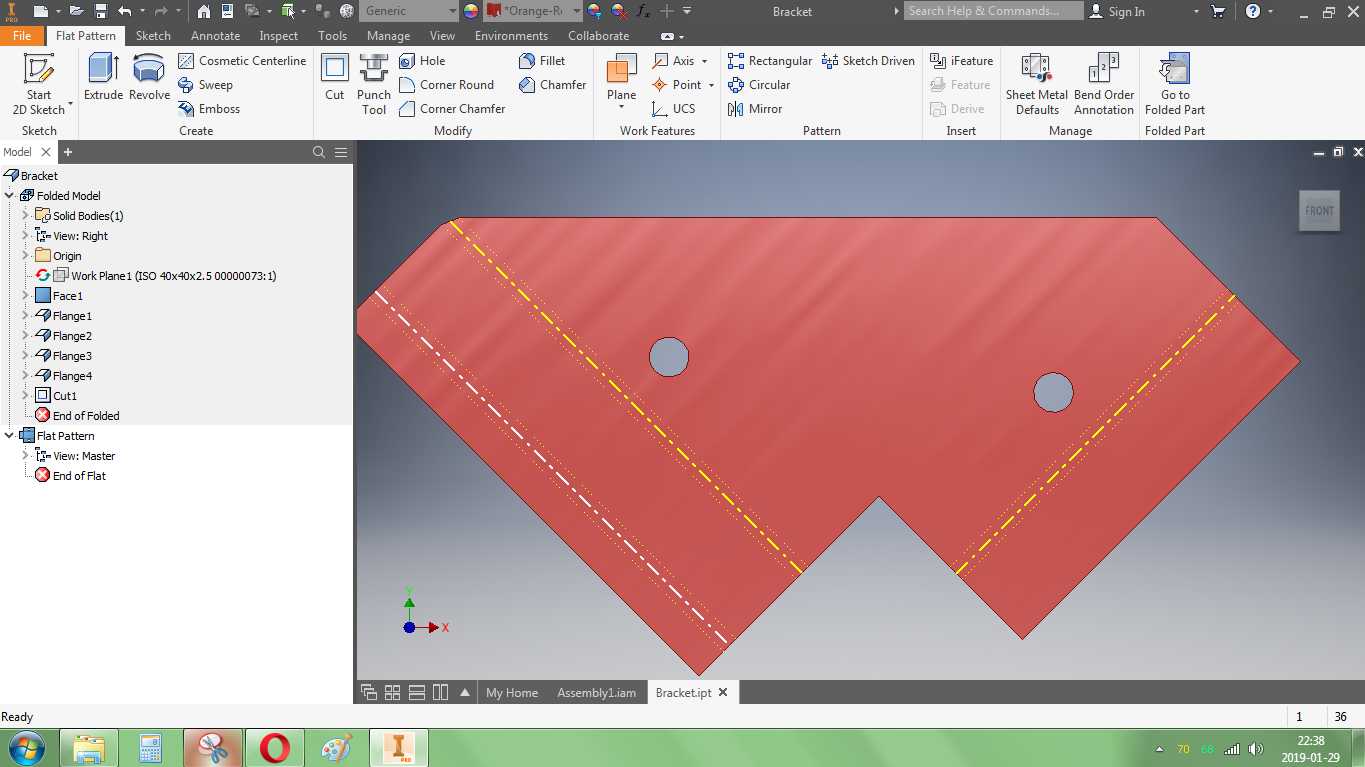Select the Chamfer tool next to Fillet

tap(552, 85)
